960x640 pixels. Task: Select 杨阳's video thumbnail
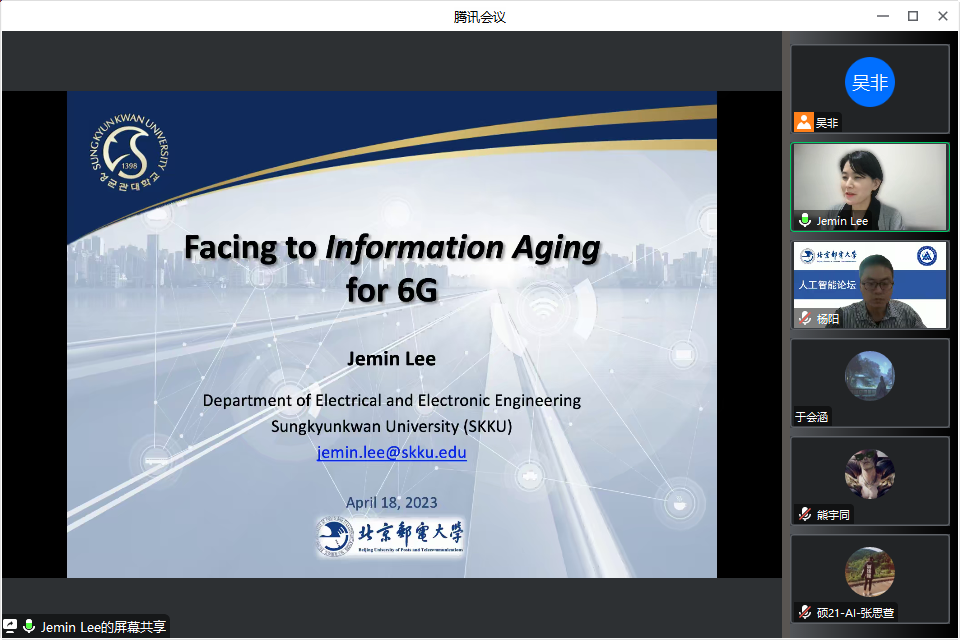pos(870,285)
